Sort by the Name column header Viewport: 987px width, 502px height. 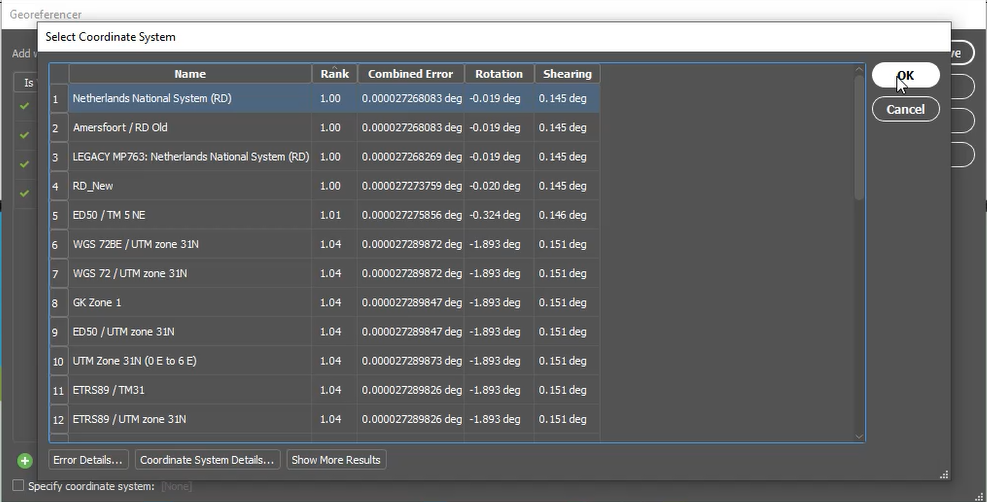190,74
